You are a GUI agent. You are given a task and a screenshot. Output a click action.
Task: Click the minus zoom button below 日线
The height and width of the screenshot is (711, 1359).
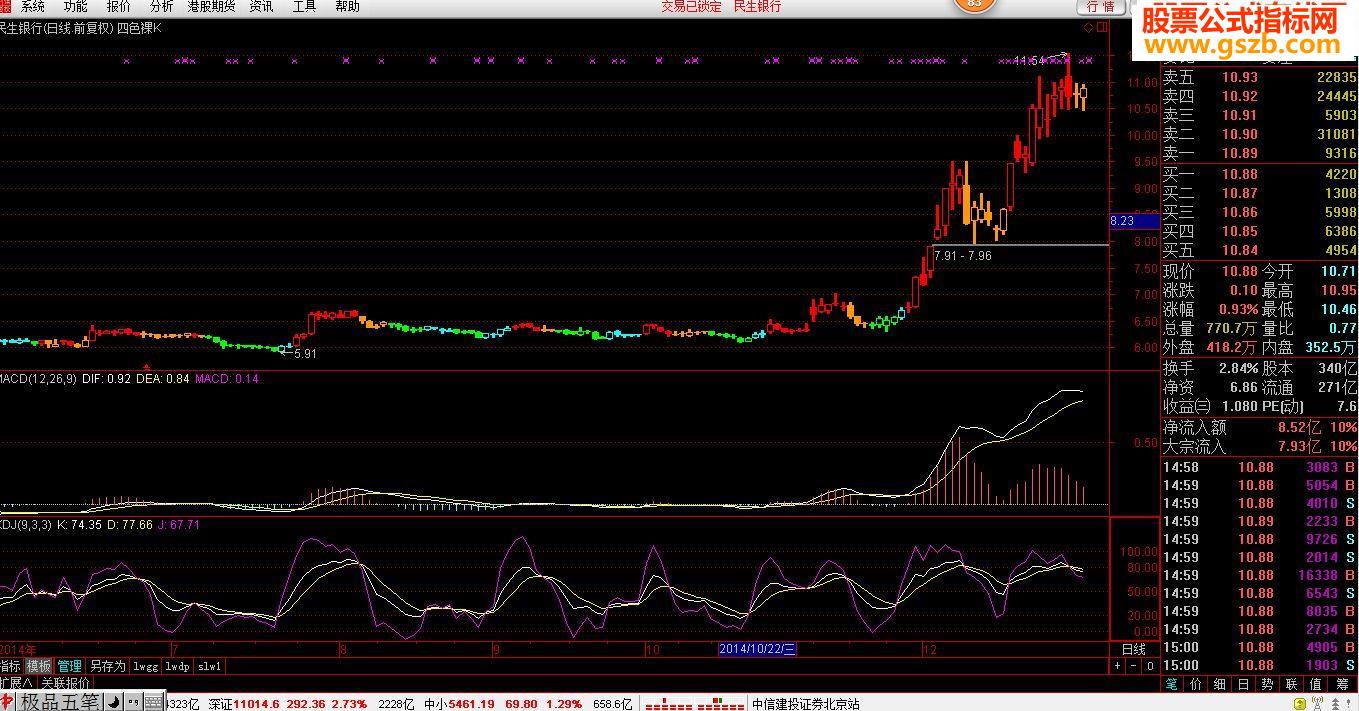click(1133, 665)
